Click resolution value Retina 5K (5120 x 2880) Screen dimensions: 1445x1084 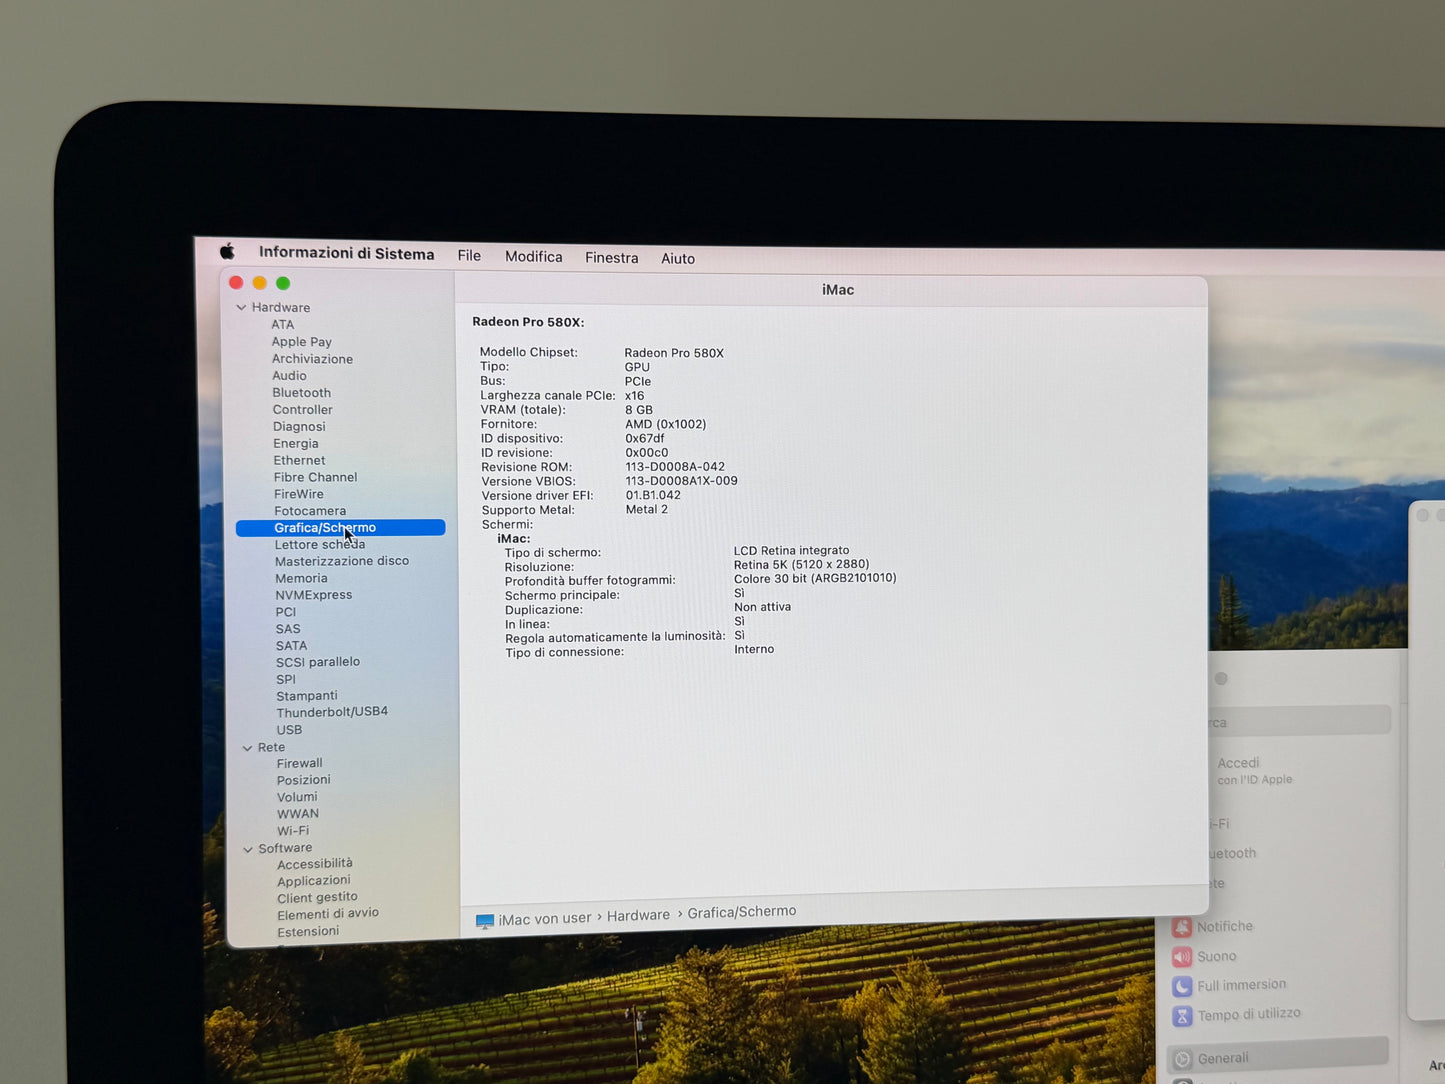pyautogui.click(x=801, y=564)
